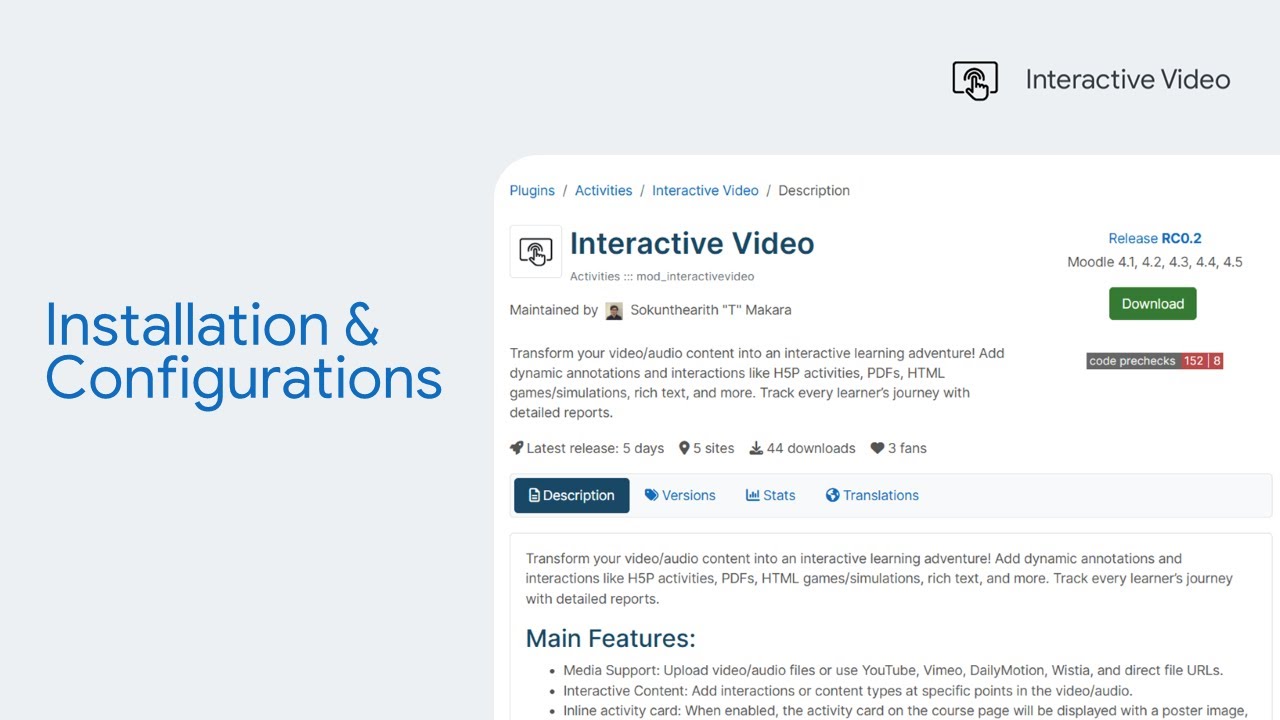1280x720 pixels.
Task: Click the "Main Features:" heading
Action: [x=610, y=638]
